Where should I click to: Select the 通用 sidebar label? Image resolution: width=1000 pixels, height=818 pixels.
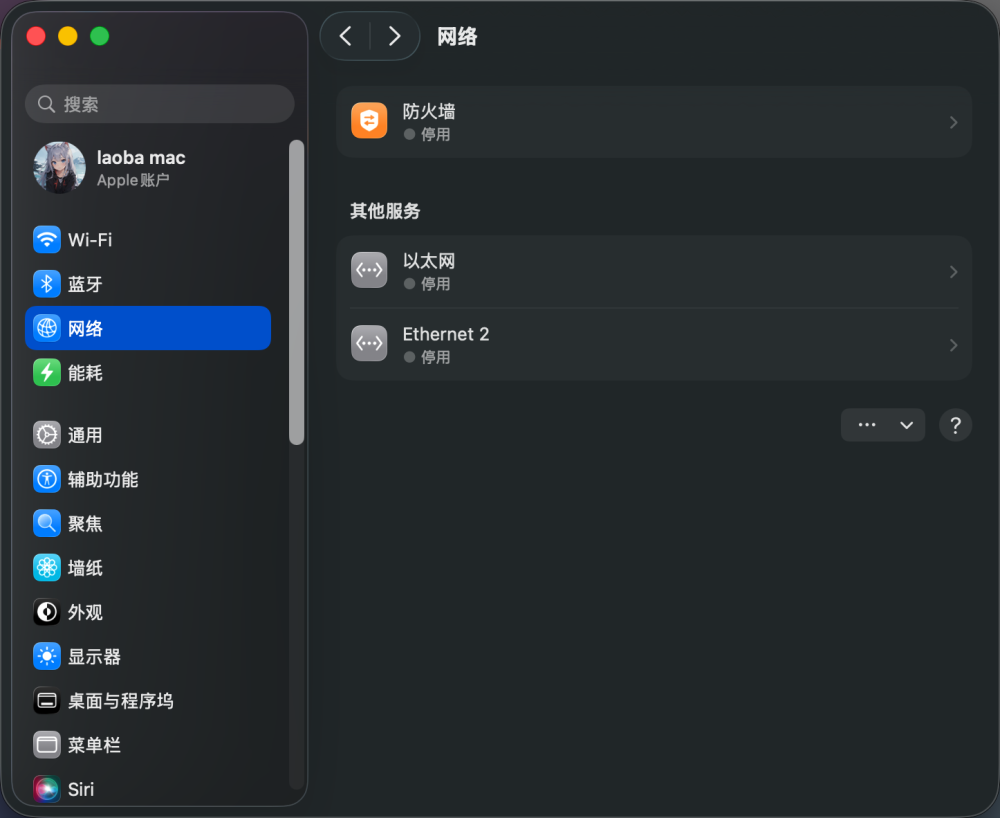point(85,435)
